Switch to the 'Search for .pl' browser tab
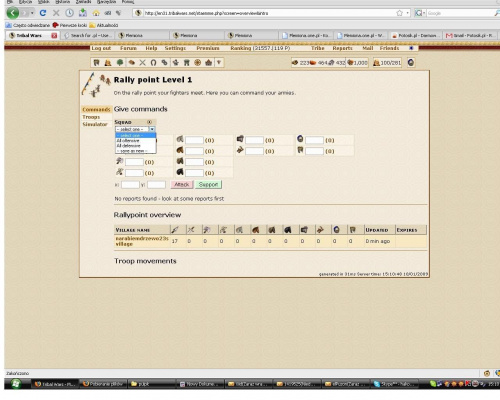Viewport: 500px width, 400px height. coord(88,35)
